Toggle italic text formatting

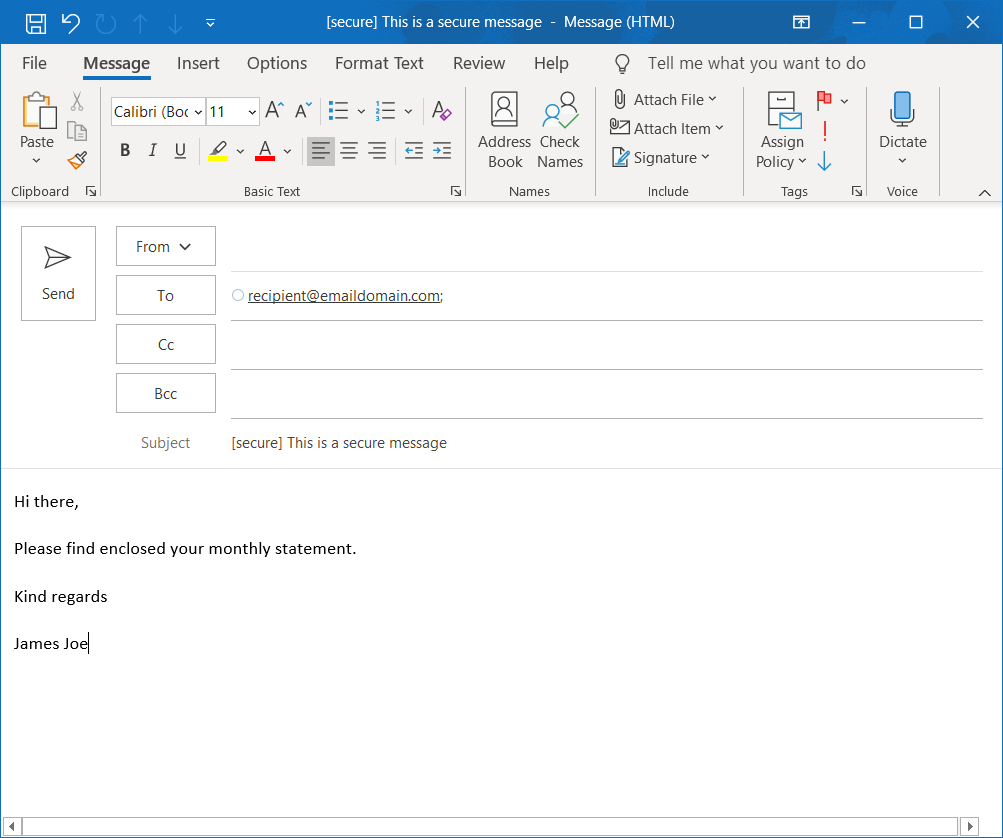coord(152,151)
